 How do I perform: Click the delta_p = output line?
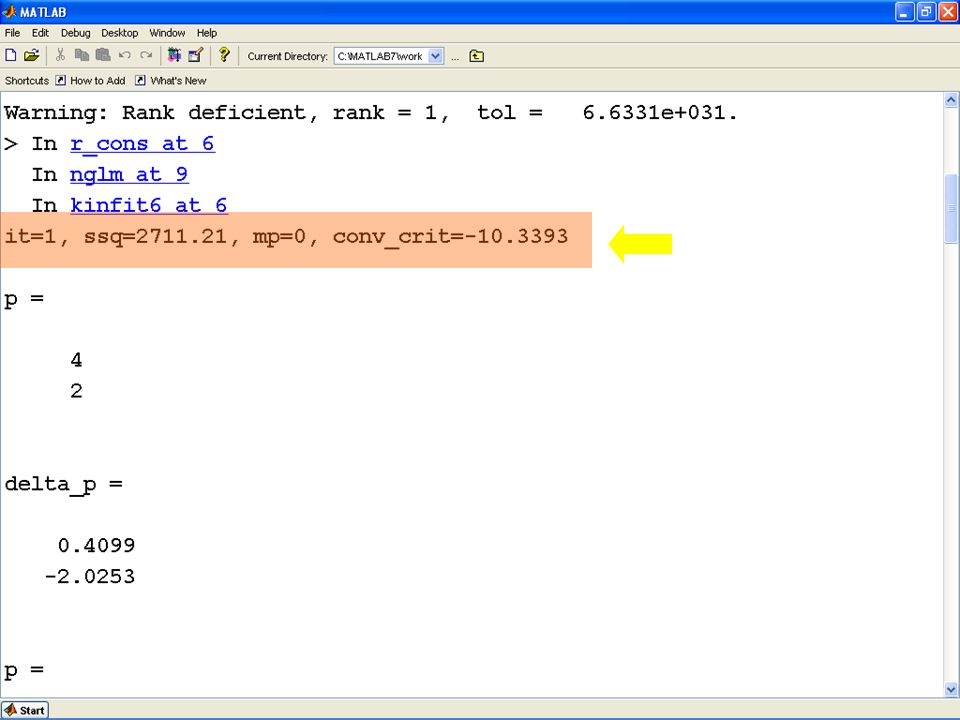(x=63, y=485)
